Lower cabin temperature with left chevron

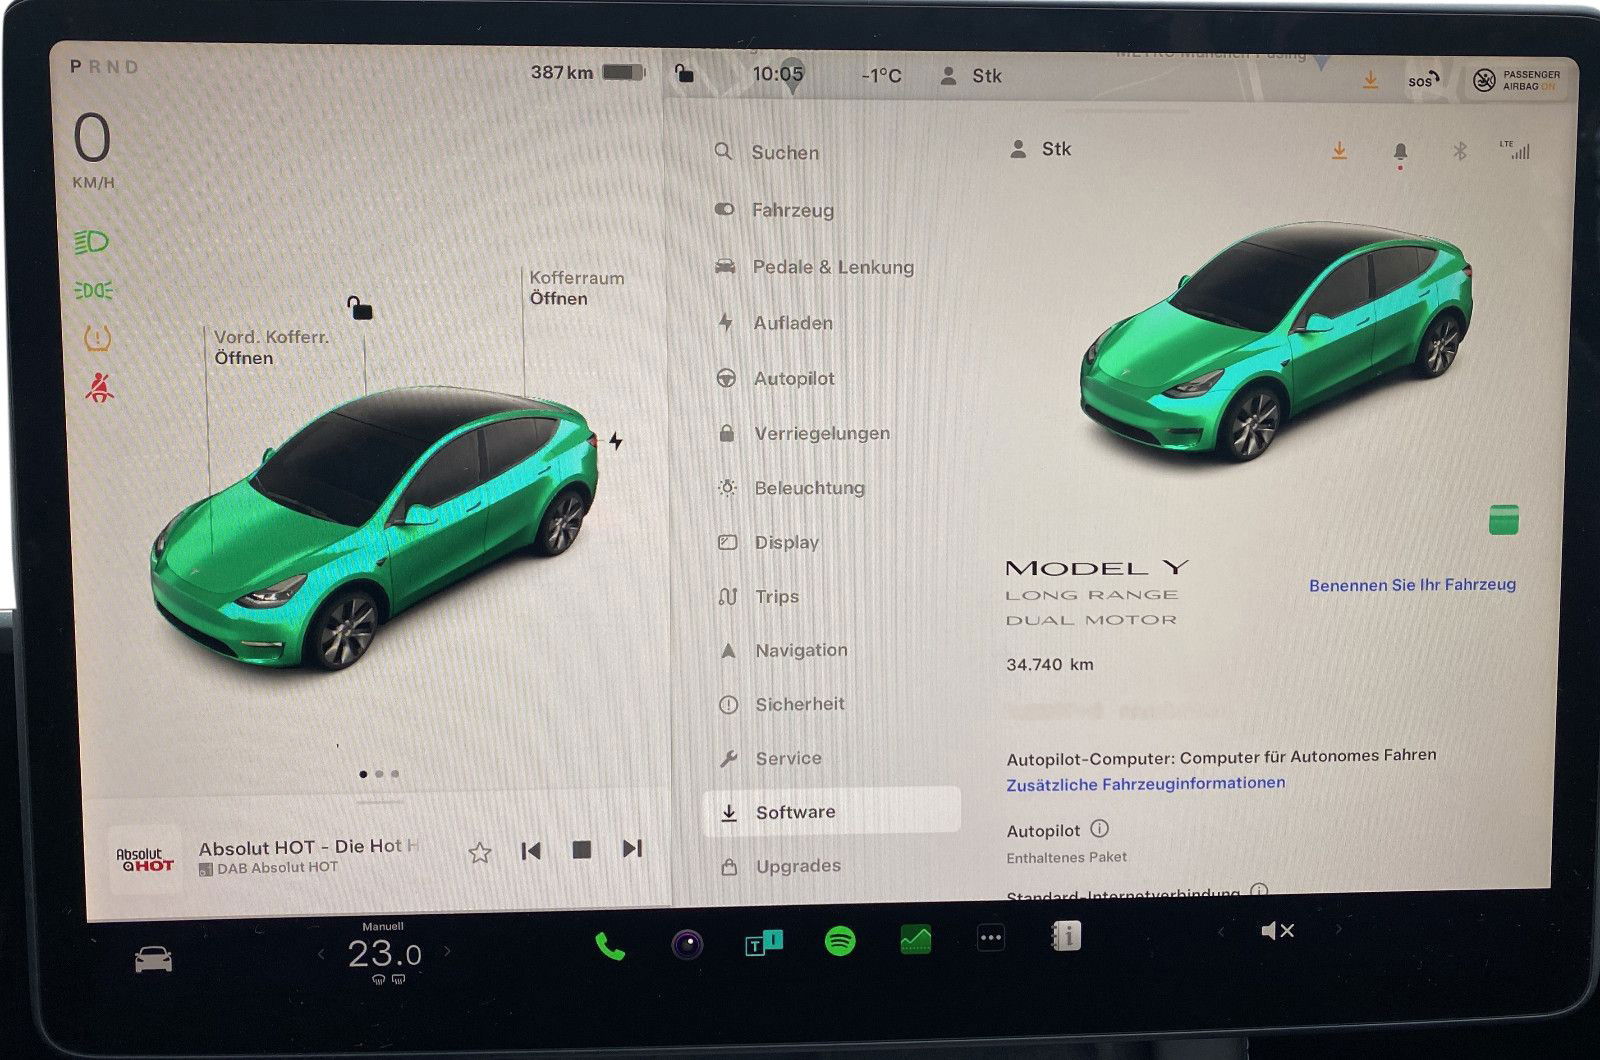(x=321, y=955)
